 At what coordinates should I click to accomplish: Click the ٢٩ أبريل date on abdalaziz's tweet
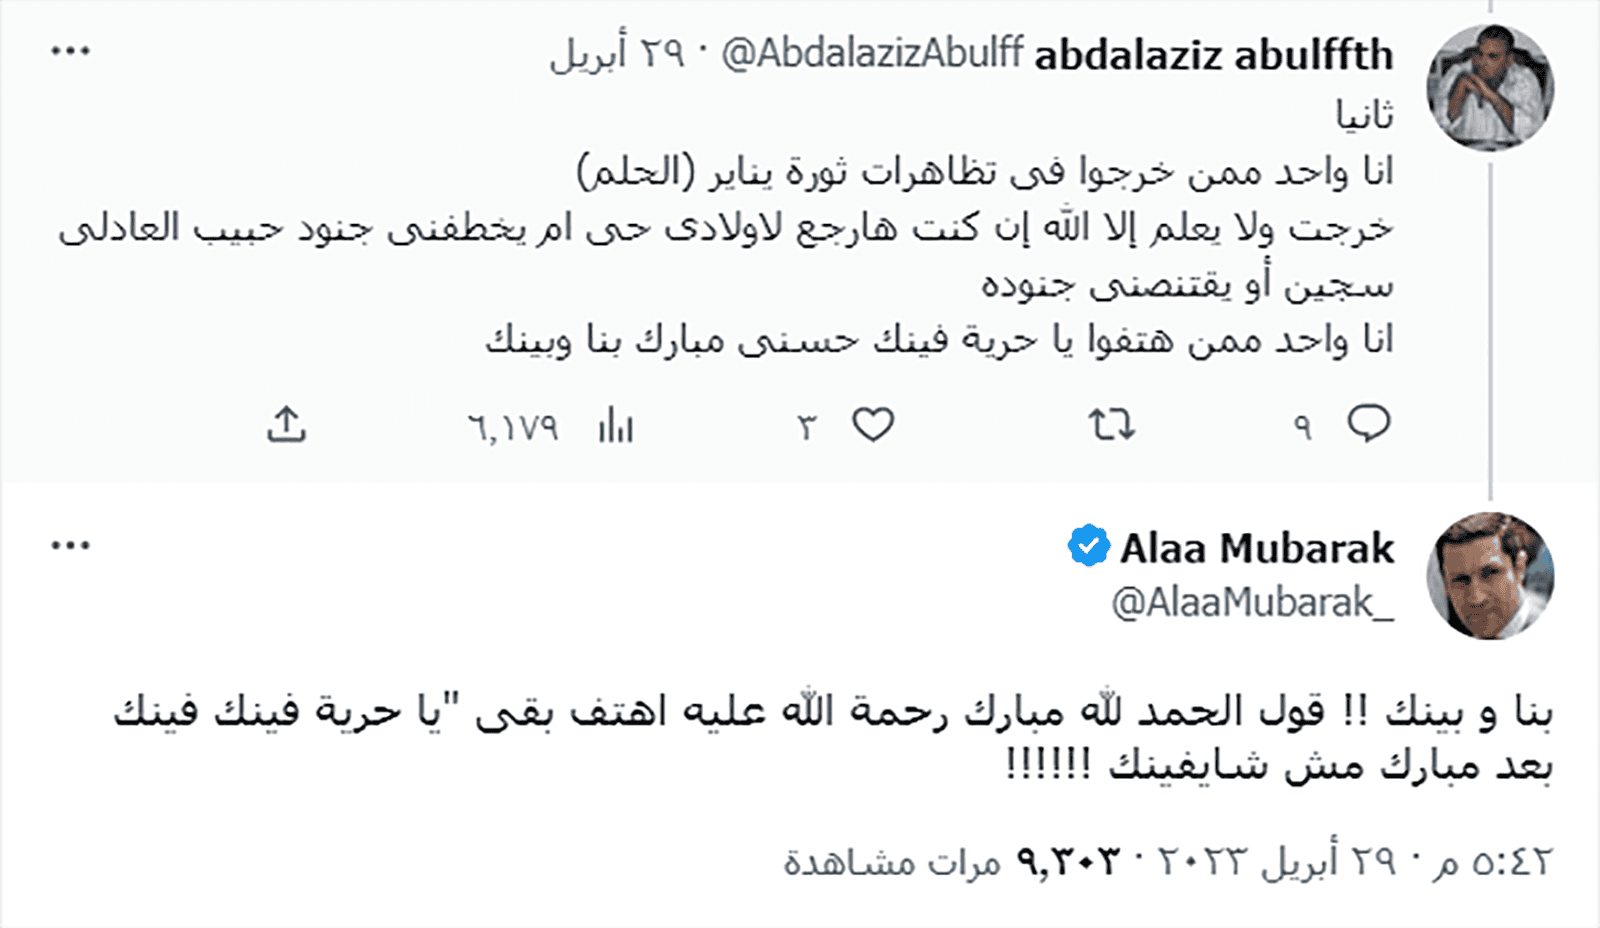(x=616, y=54)
